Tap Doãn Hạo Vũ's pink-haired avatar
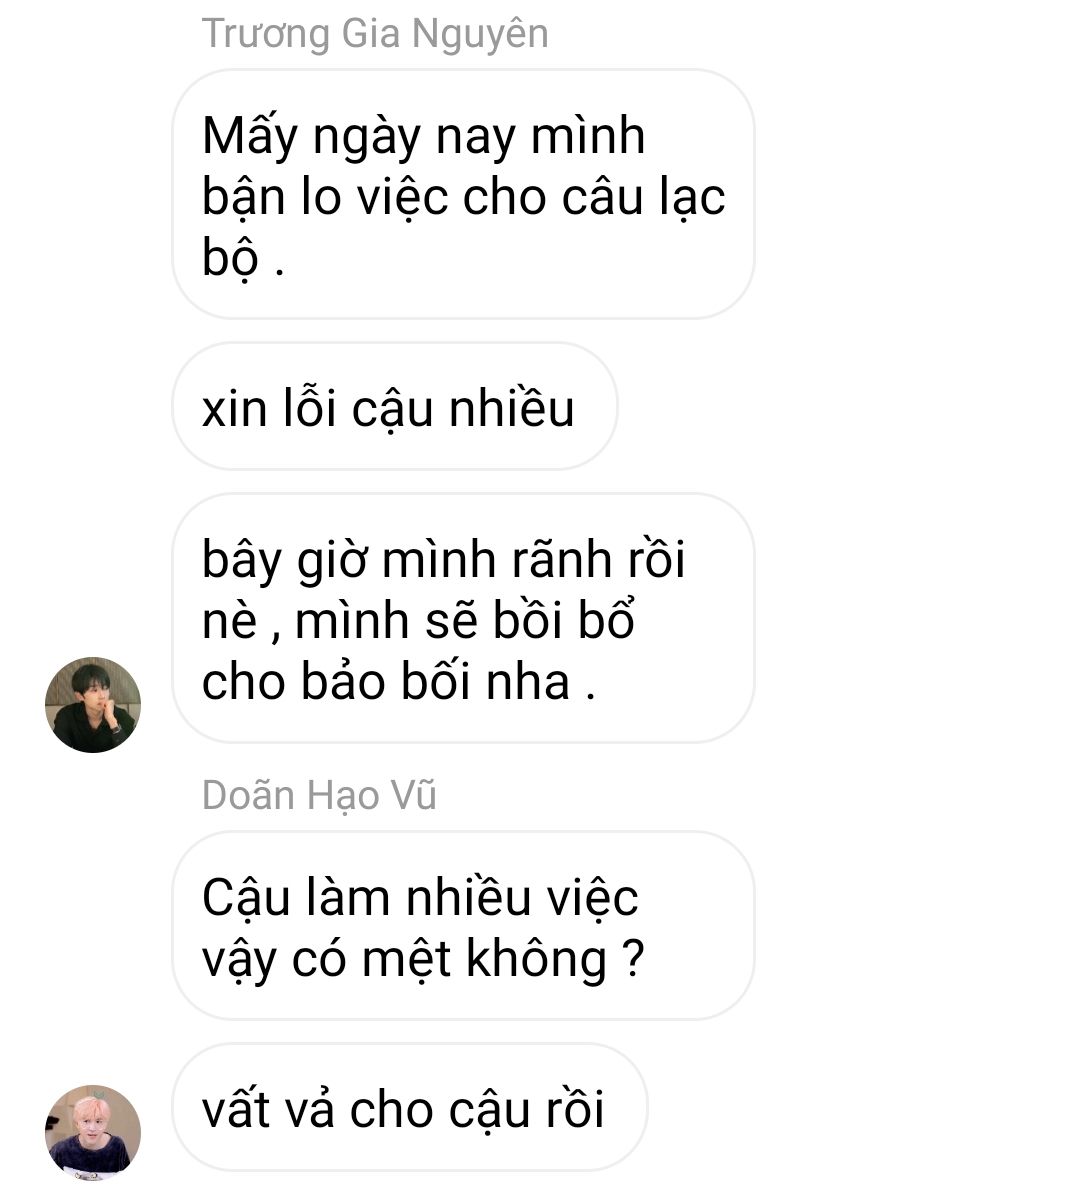Image resolution: width=1080 pixels, height=1190 pixels. tap(93, 1132)
